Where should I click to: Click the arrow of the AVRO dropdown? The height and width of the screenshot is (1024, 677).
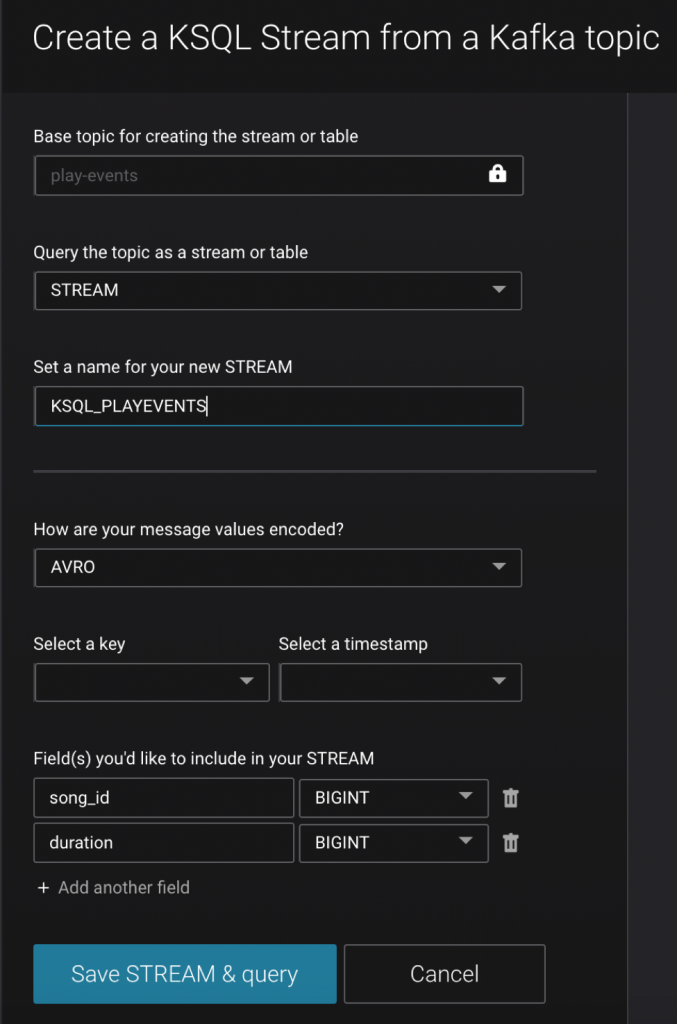click(499, 566)
